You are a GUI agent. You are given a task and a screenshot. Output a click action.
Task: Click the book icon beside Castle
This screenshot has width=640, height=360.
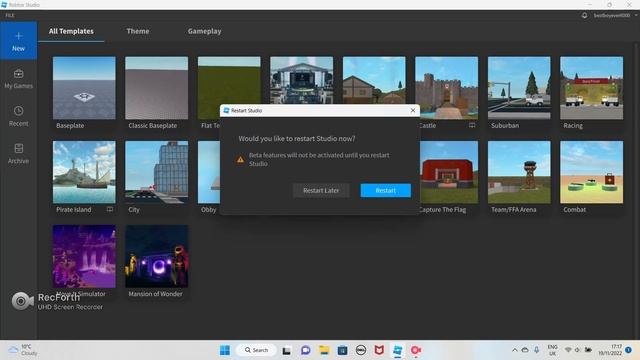[472, 125]
